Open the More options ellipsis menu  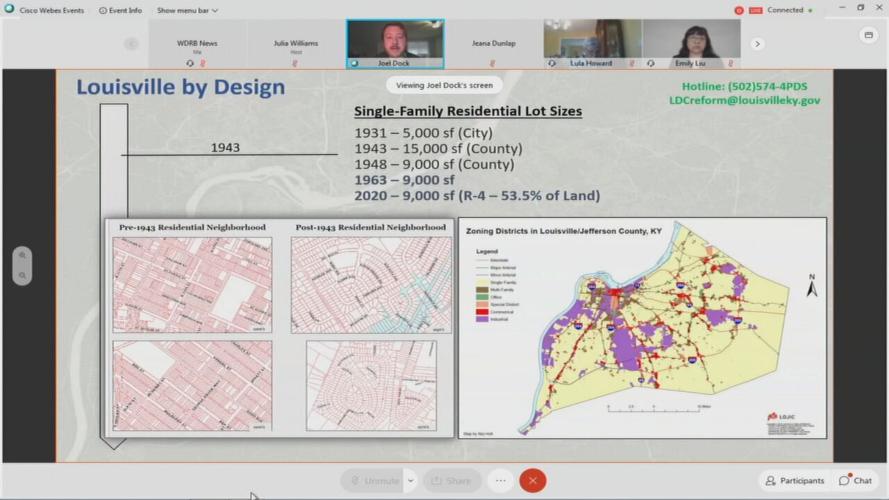click(501, 481)
